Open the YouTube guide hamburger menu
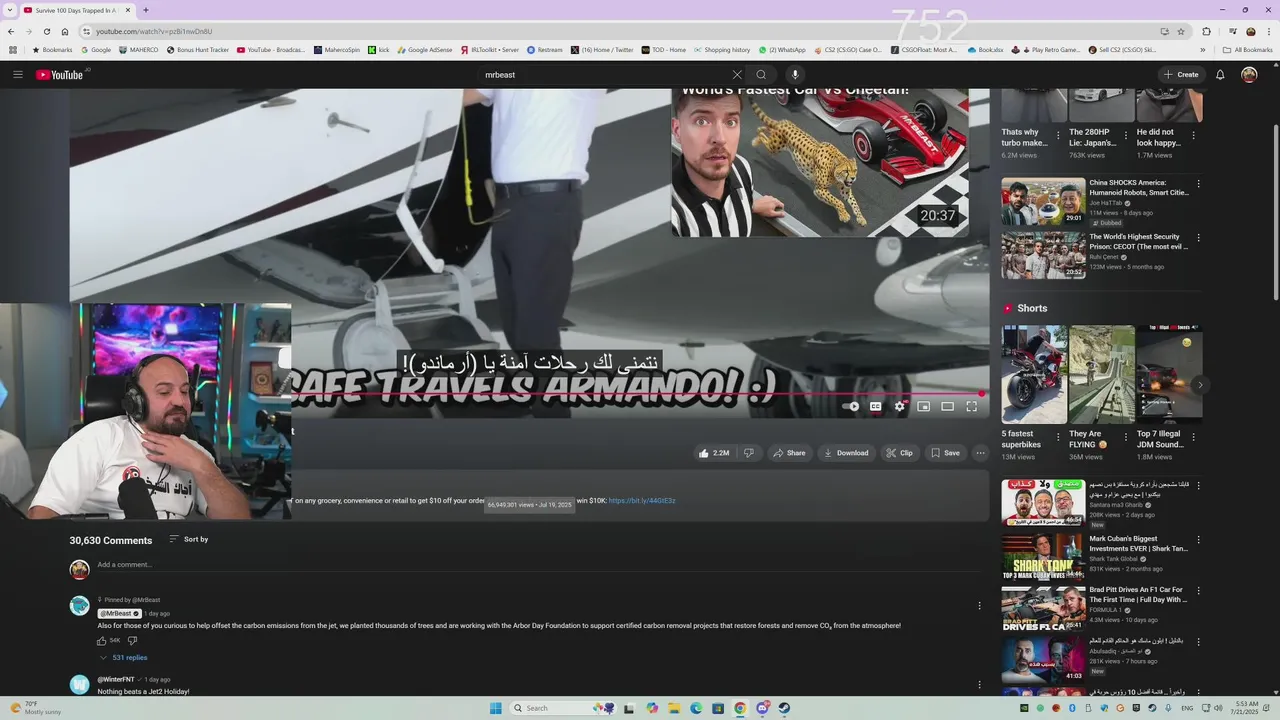The height and width of the screenshot is (720, 1280). tap(18, 75)
